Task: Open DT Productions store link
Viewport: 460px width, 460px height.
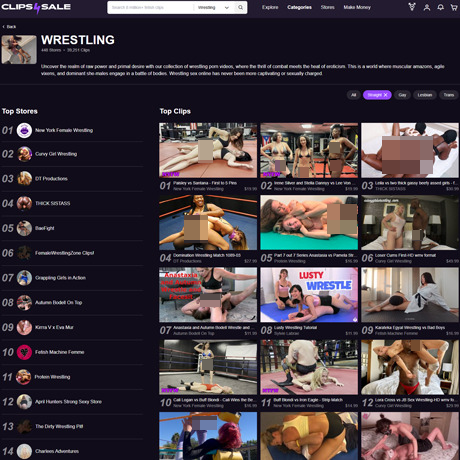Action: tap(51, 179)
